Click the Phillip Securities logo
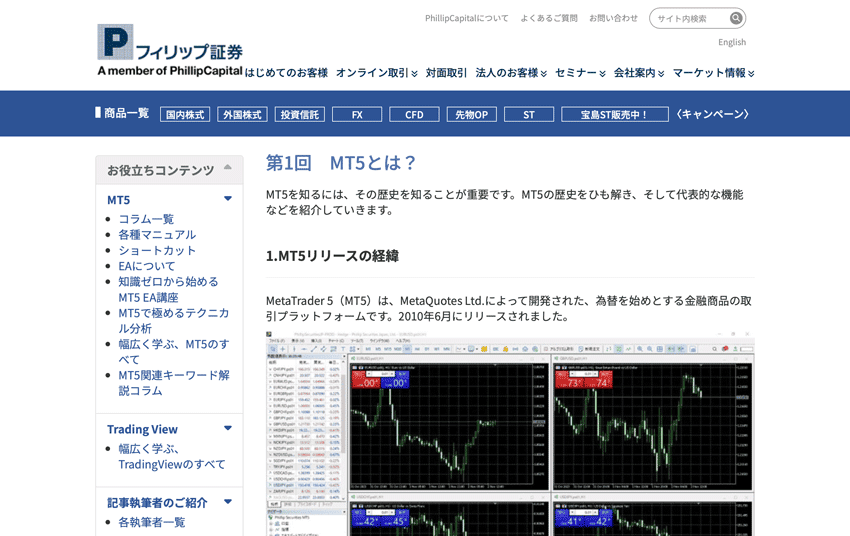The width and height of the screenshot is (850, 536). coord(170,50)
